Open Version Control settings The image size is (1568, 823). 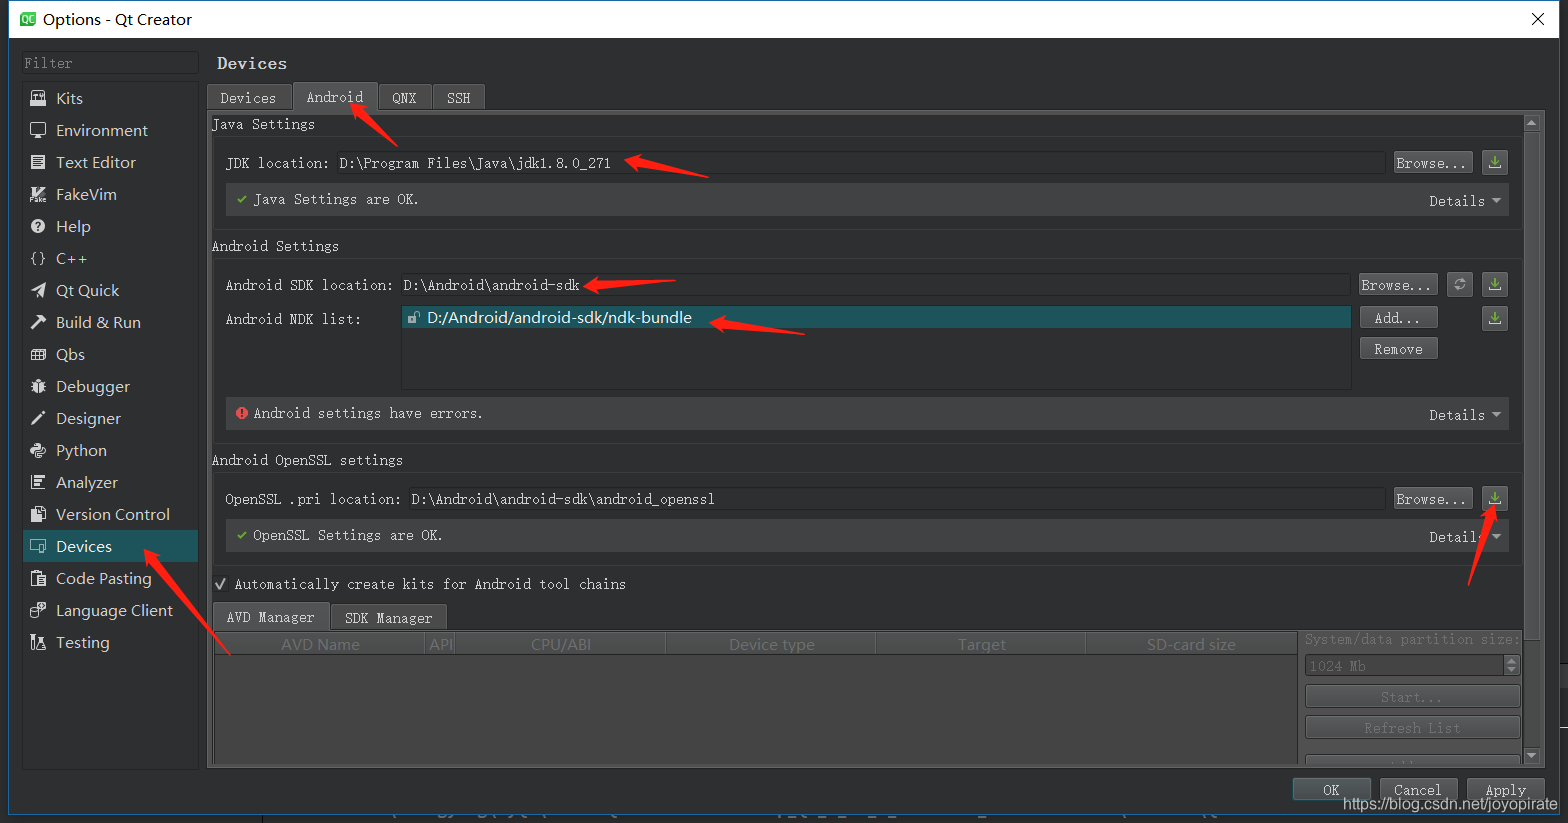point(110,514)
